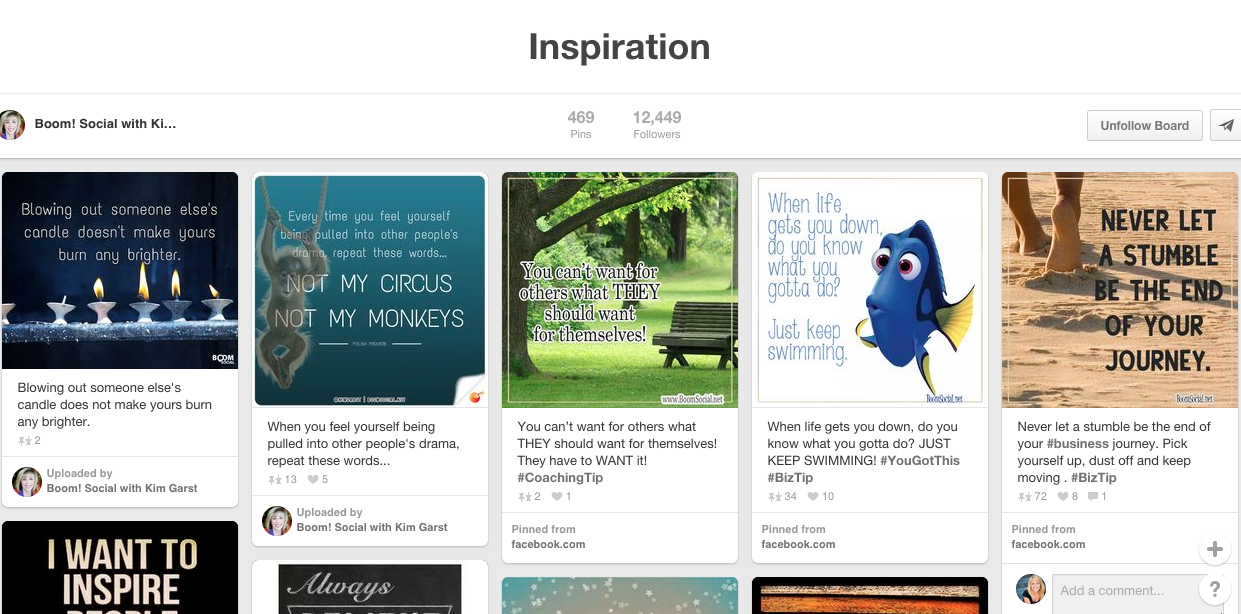Open the #CoachingTip hashtag link
This screenshot has width=1241, height=614.
[x=560, y=477]
